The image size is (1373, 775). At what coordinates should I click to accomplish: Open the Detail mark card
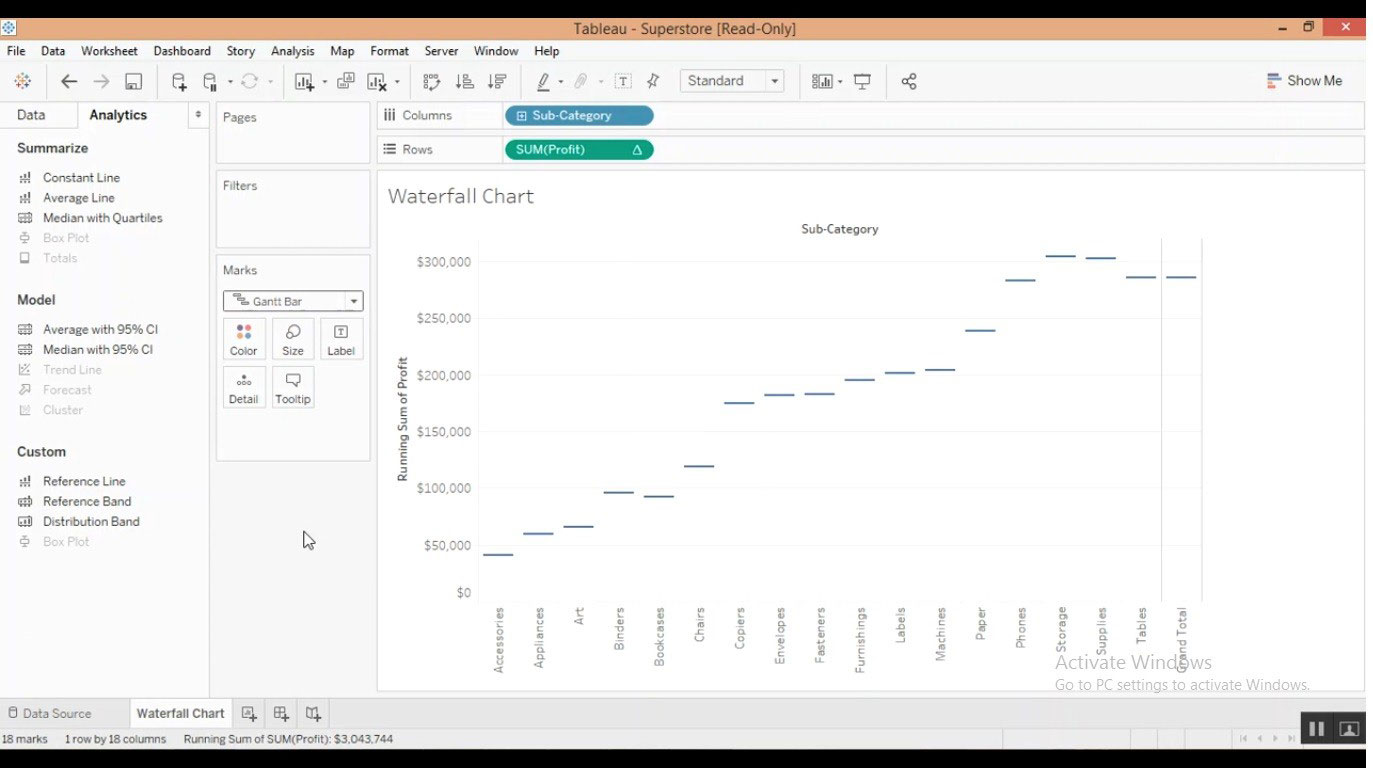point(244,387)
